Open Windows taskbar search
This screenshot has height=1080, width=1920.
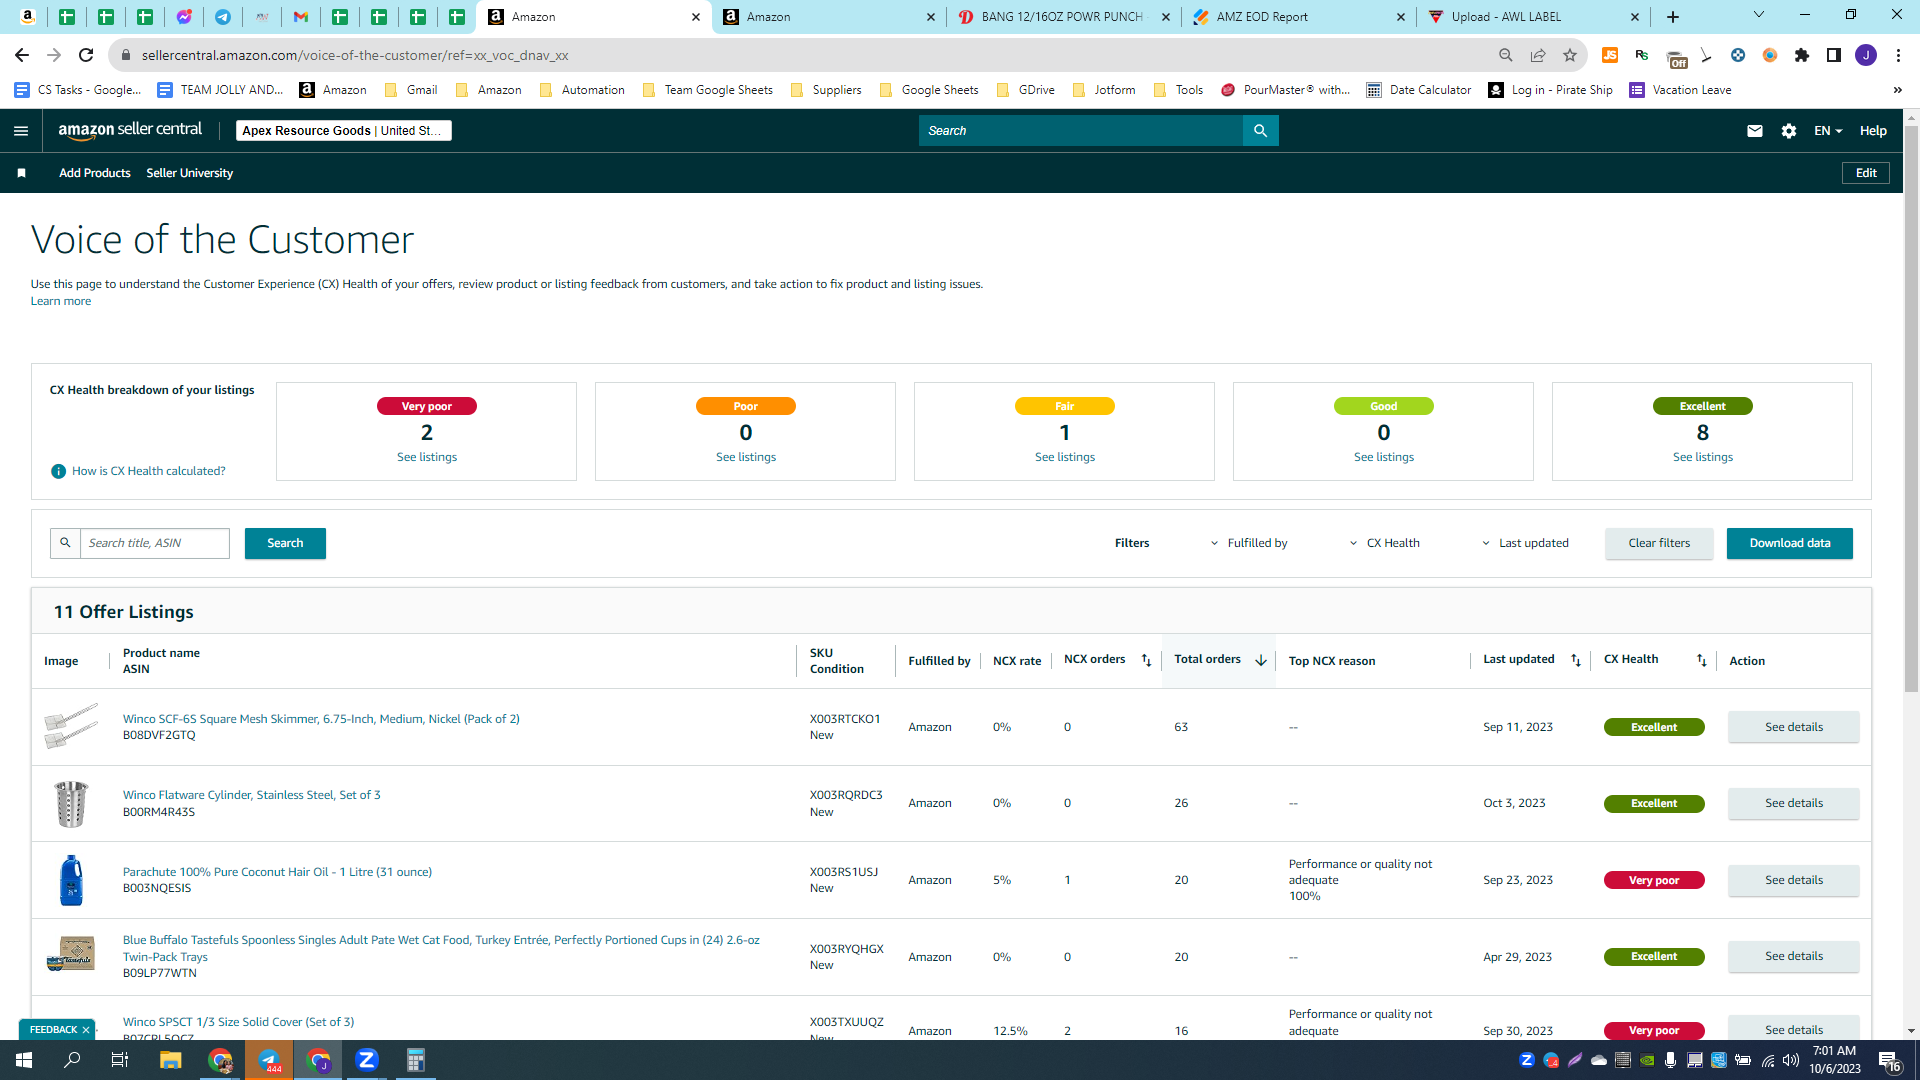pyautogui.click(x=72, y=1060)
